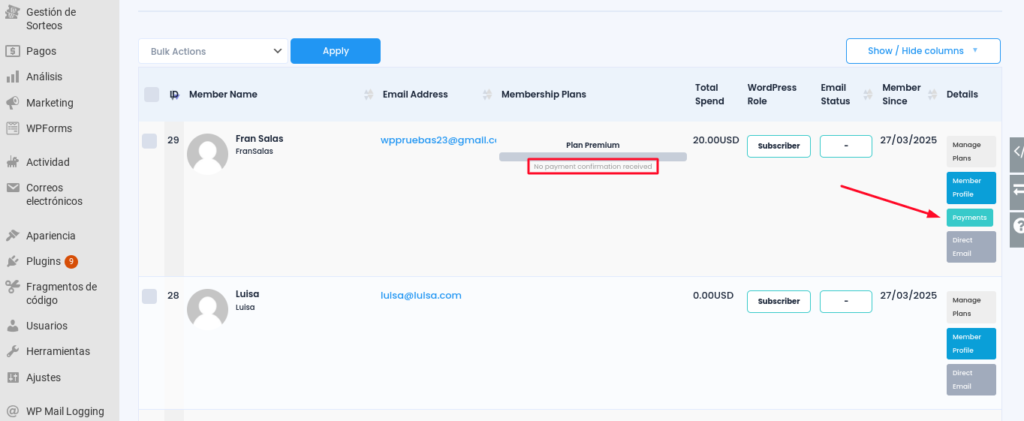The height and width of the screenshot is (421, 1024).
Task: Click the Apply button
Action: click(x=336, y=51)
